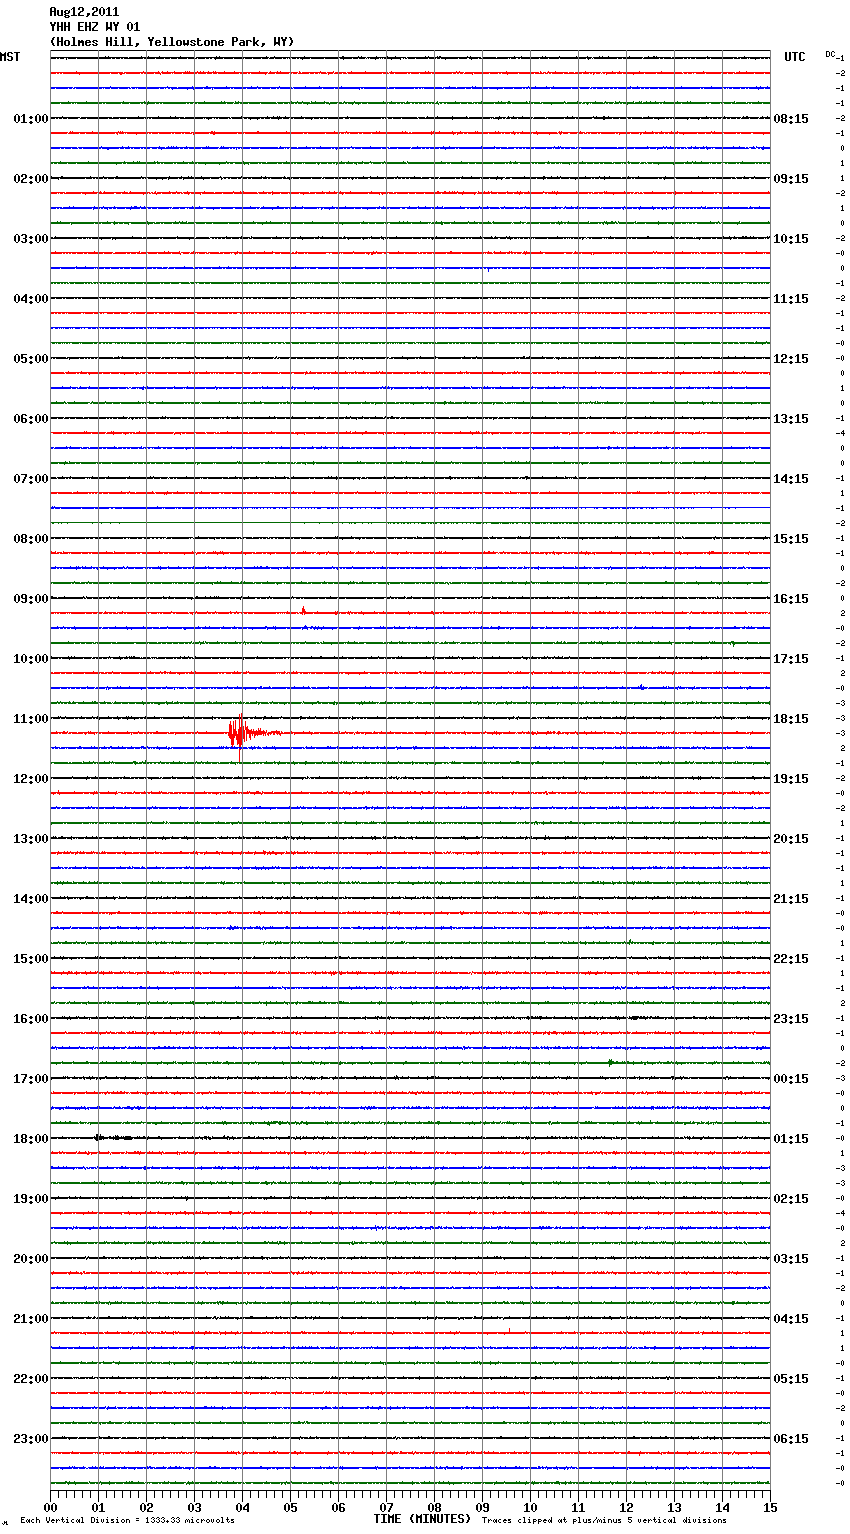Click the green blip between 16:00 and 17:00 traces
850x1534 pixels.
[x=611, y=1062]
